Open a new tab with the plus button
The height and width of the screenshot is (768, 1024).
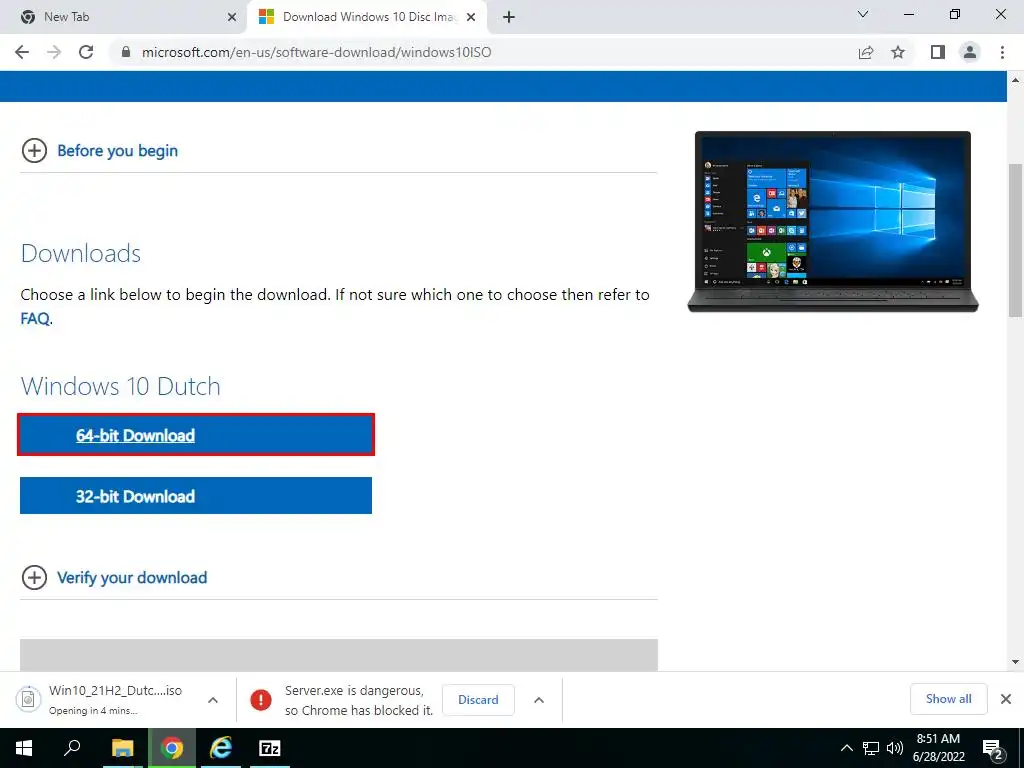pyautogui.click(x=509, y=18)
